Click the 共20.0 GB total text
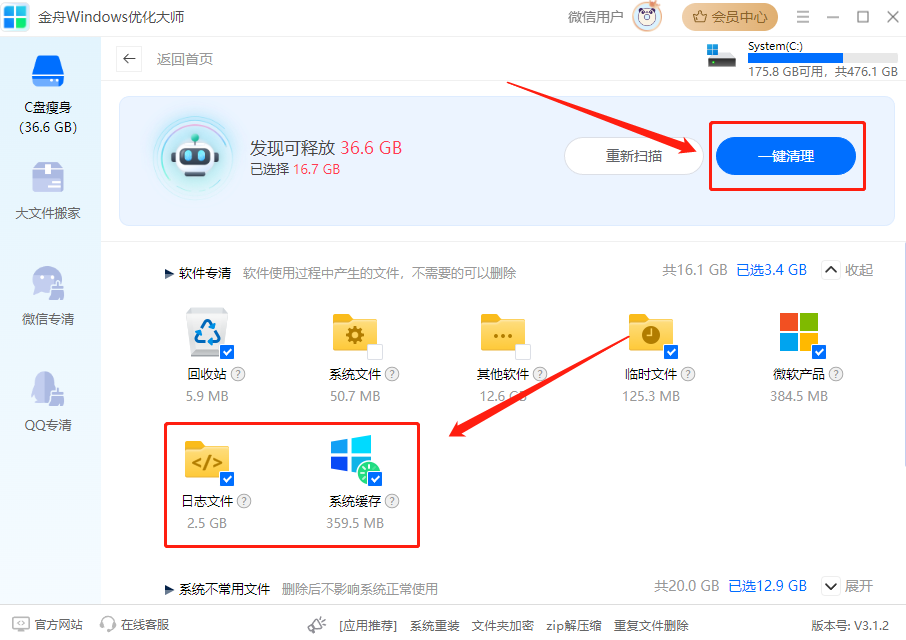This screenshot has width=906, height=640. 686,586
